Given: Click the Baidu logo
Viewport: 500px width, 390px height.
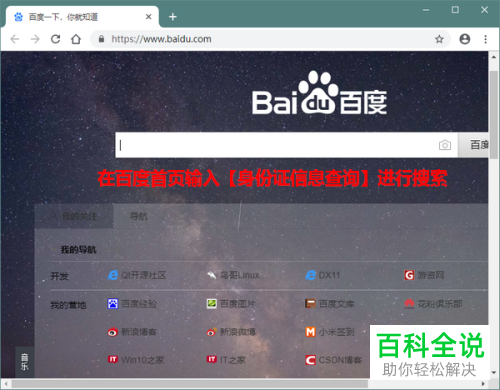Looking at the screenshot, I should [x=319, y=93].
